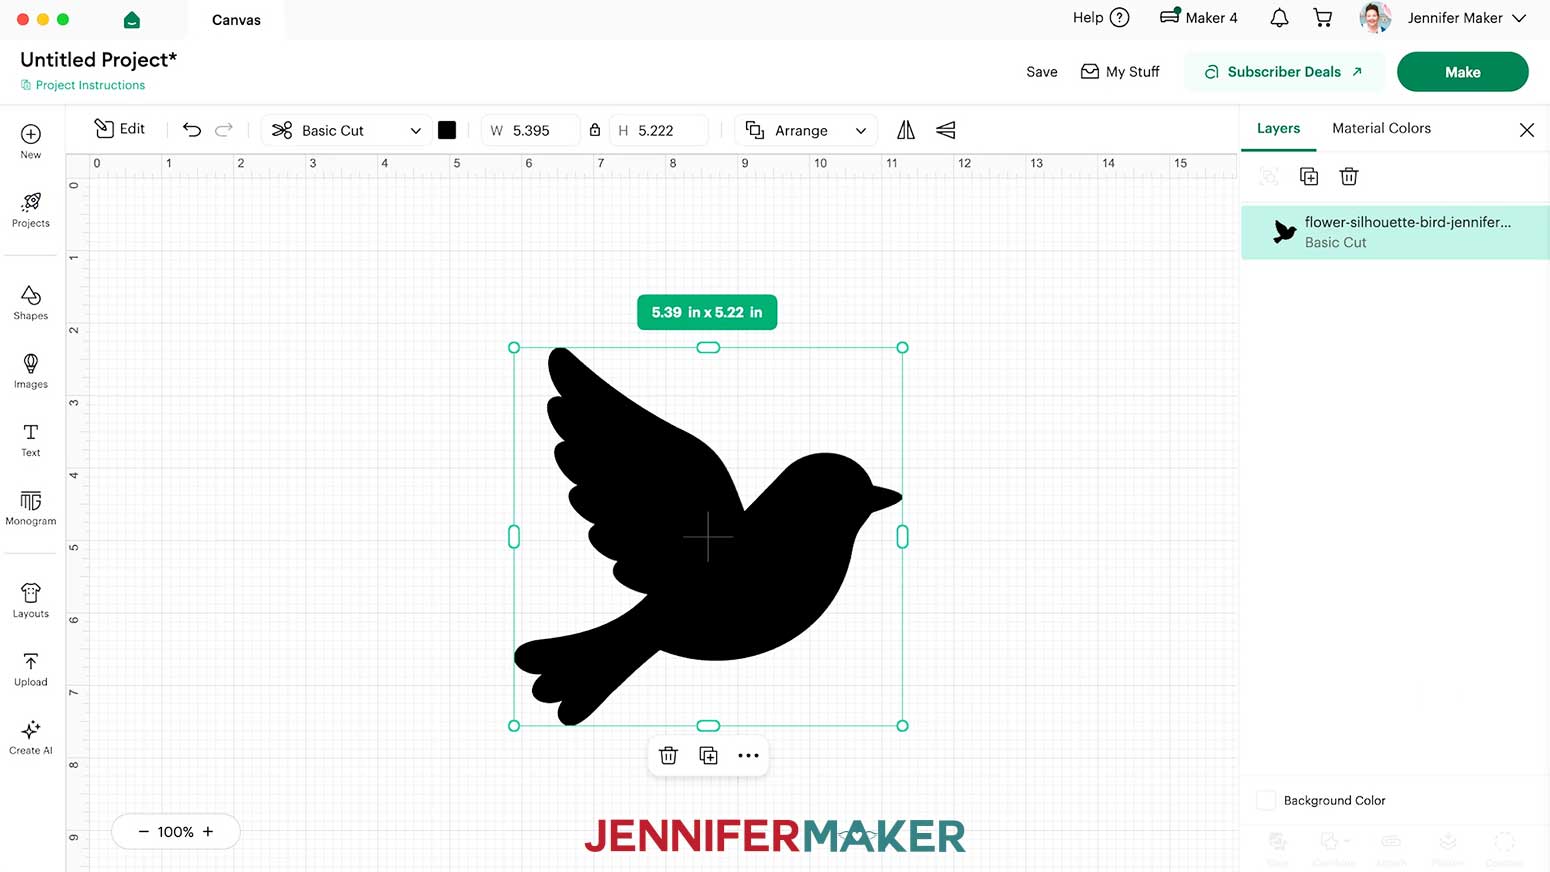Select the Maker 4 machine
Image resolution: width=1550 pixels, height=872 pixels.
point(1198,18)
